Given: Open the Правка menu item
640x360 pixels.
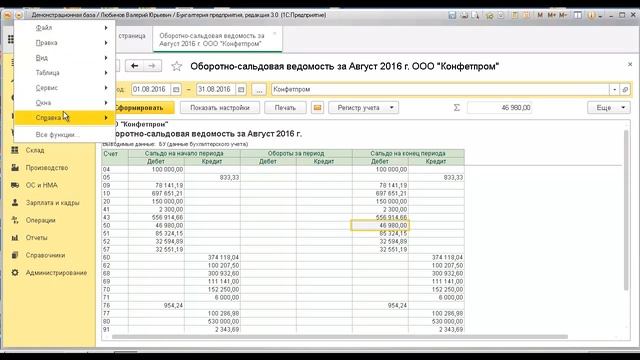Looking at the screenshot, I should pos(64,43).
